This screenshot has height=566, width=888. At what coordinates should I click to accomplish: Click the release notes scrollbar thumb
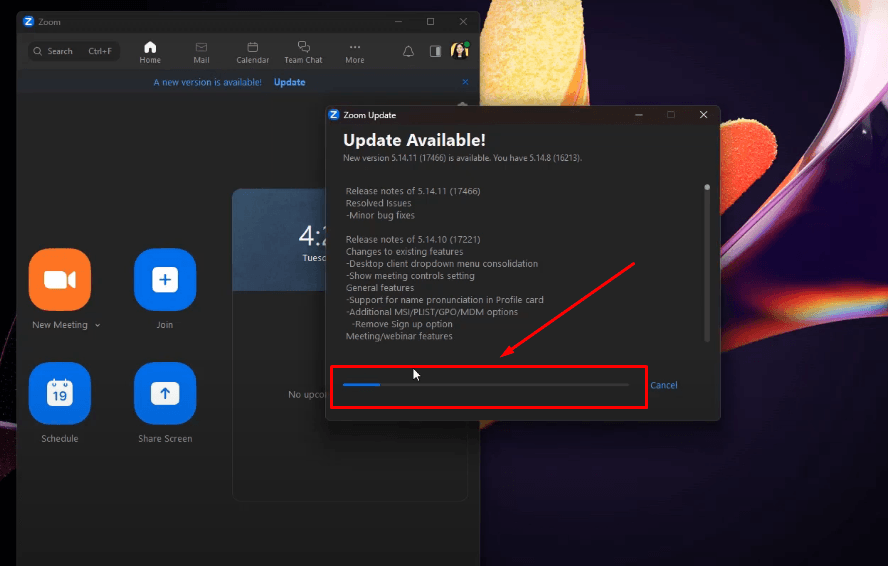tap(707, 188)
